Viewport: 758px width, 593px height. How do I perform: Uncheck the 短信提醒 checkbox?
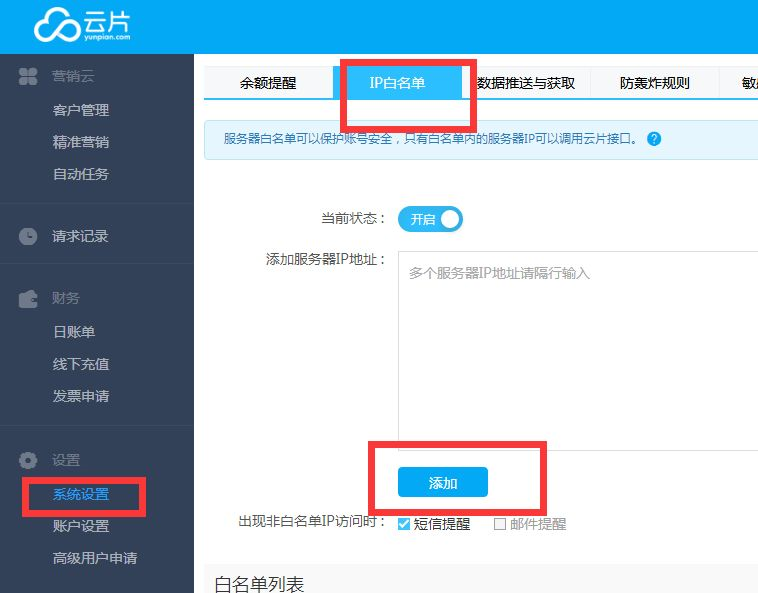[x=404, y=524]
